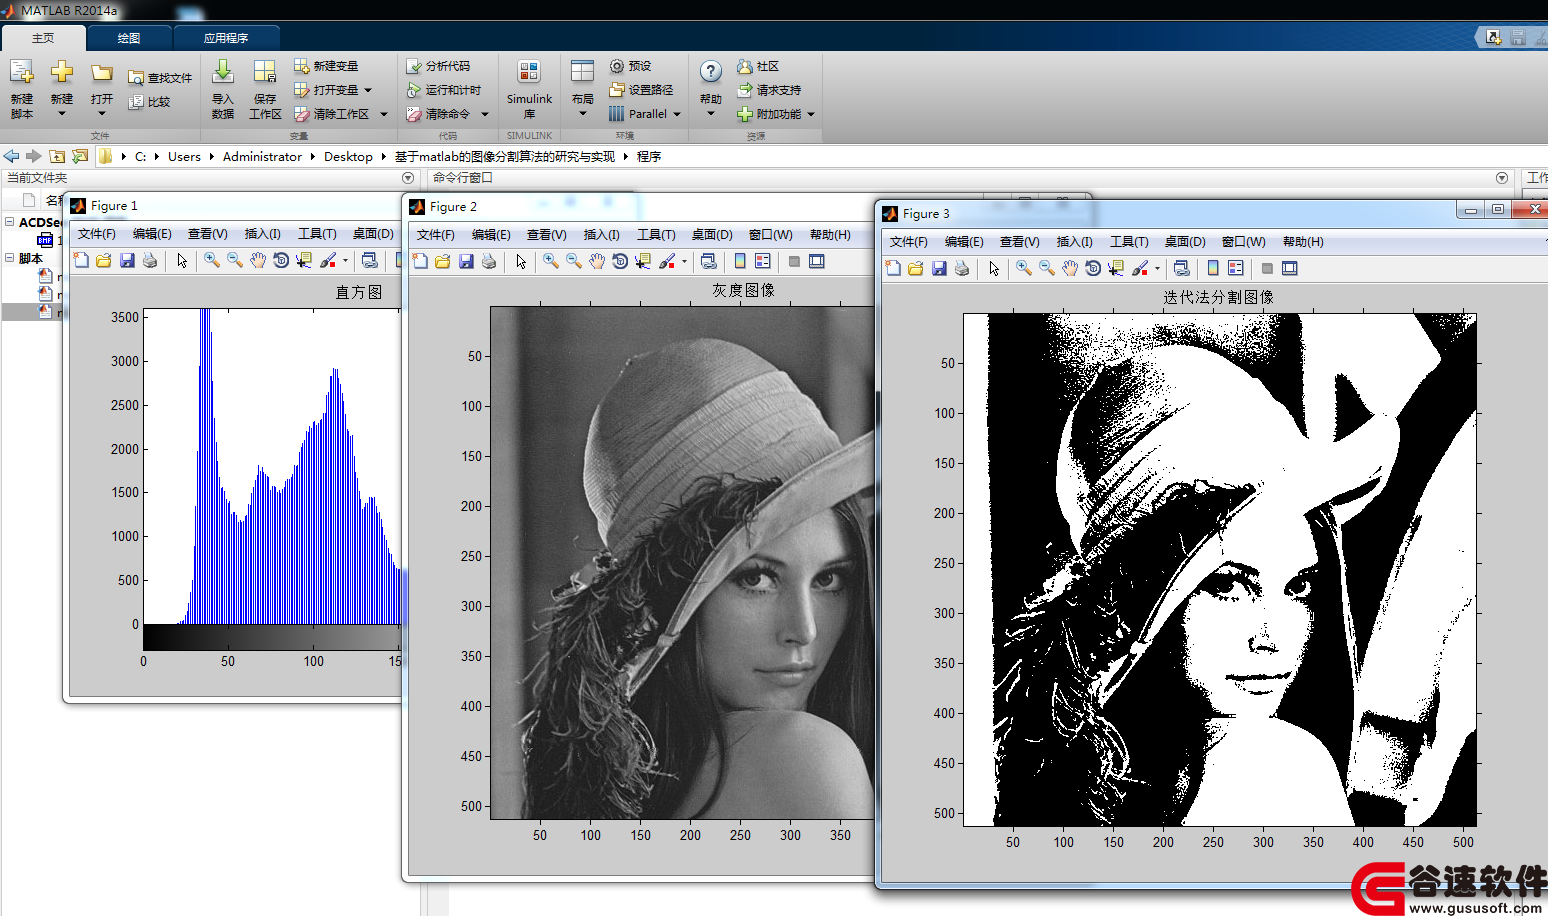
Task: Select Rotate 3D tool in Figure 3 toolbar
Action: click(x=1093, y=268)
